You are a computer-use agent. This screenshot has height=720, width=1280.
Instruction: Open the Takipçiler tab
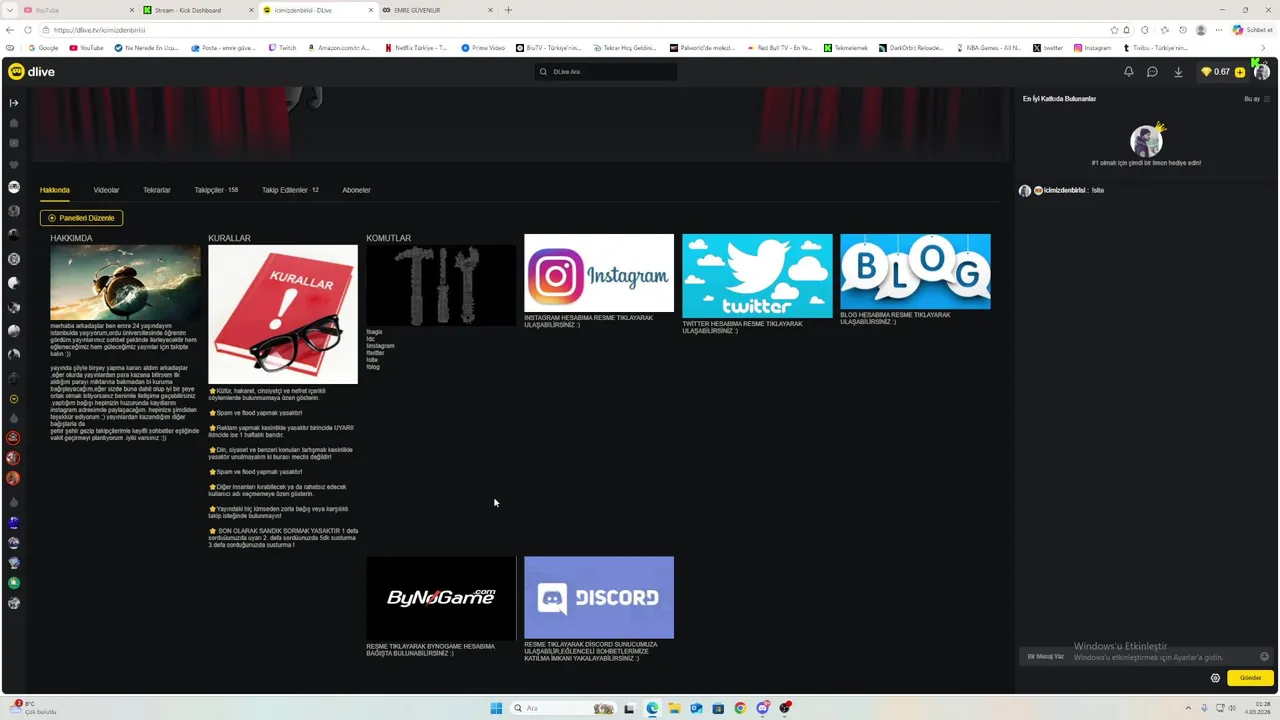click(x=216, y=190)
